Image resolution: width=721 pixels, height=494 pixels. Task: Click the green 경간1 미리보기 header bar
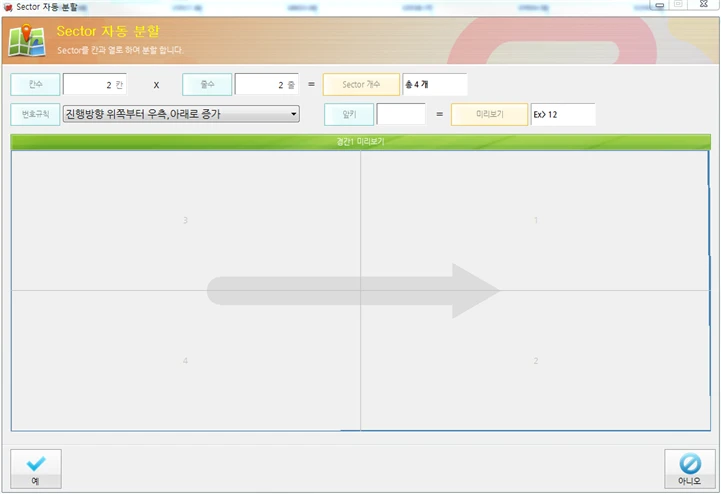coord(360,142)
